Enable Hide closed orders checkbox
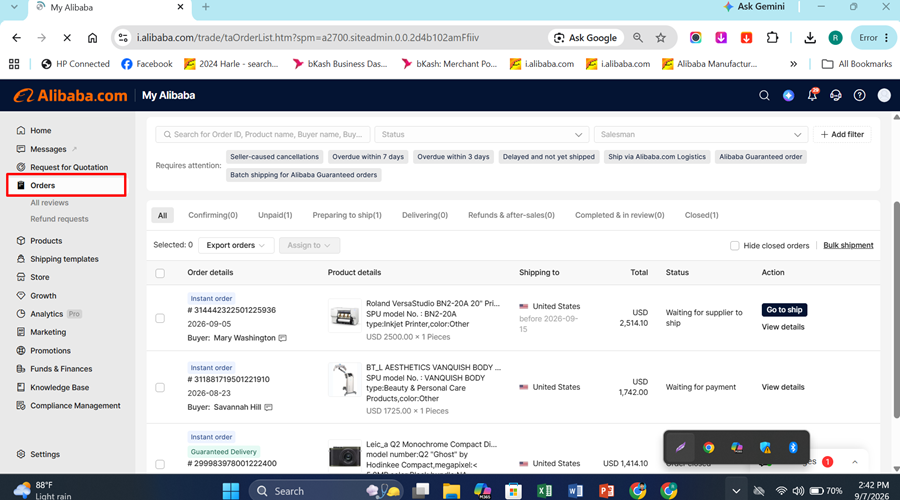Screen dimensions: 900x500 coord(734,246)
